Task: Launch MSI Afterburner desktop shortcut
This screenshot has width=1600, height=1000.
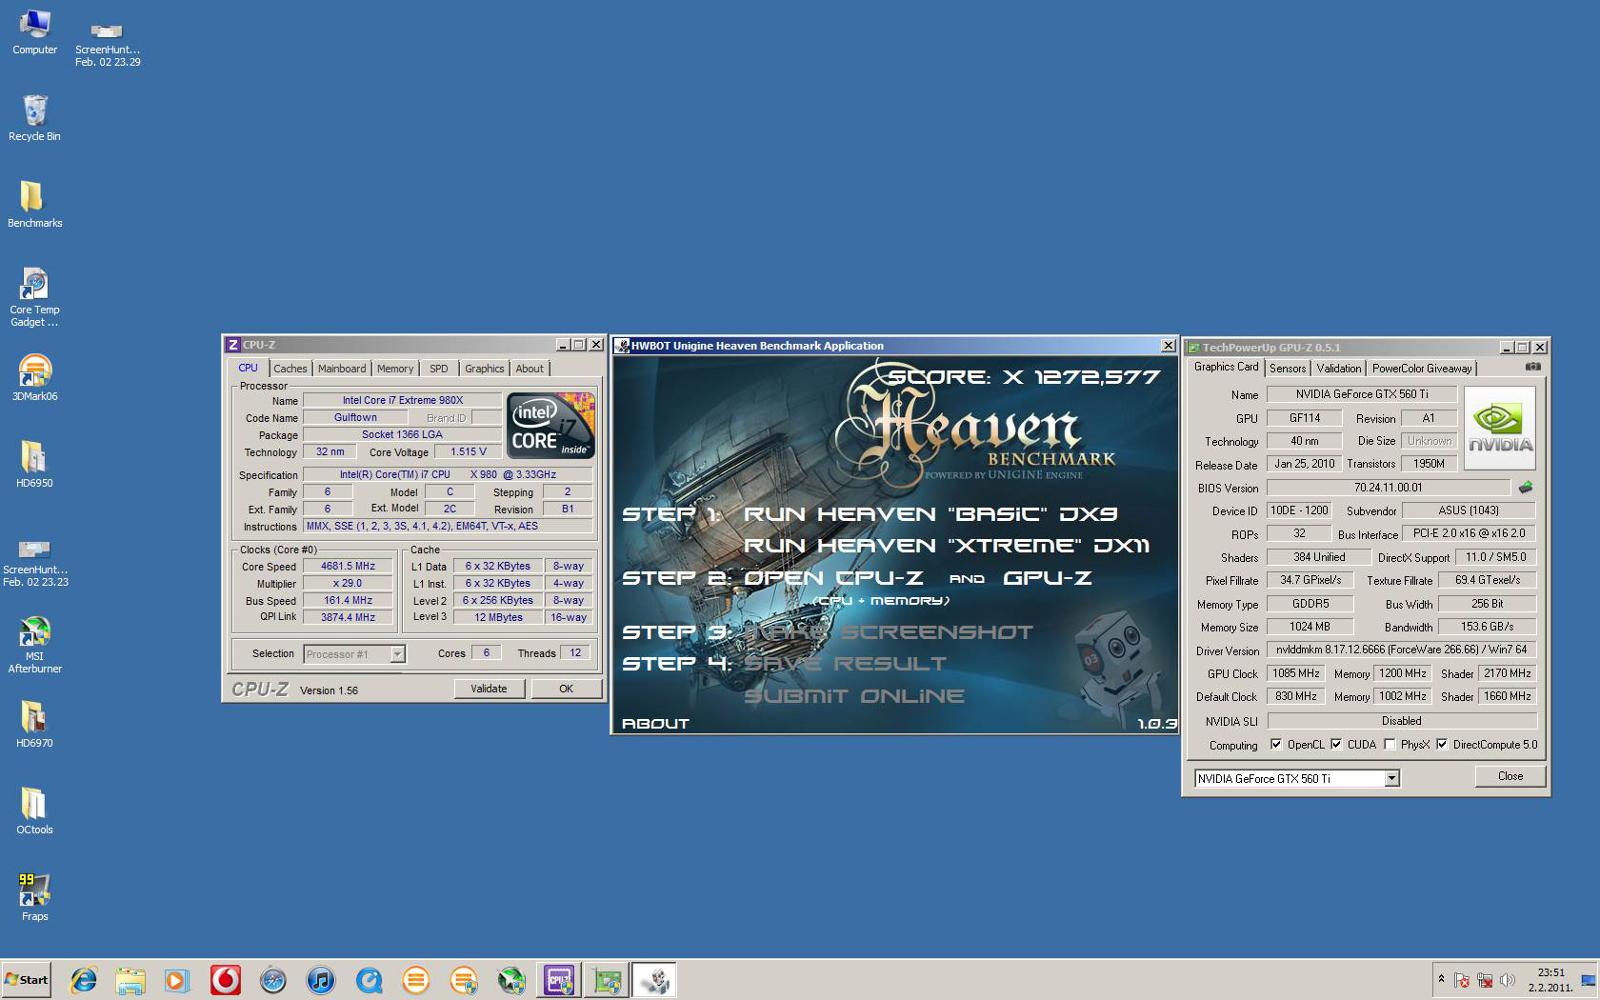Action: [35, 645]
